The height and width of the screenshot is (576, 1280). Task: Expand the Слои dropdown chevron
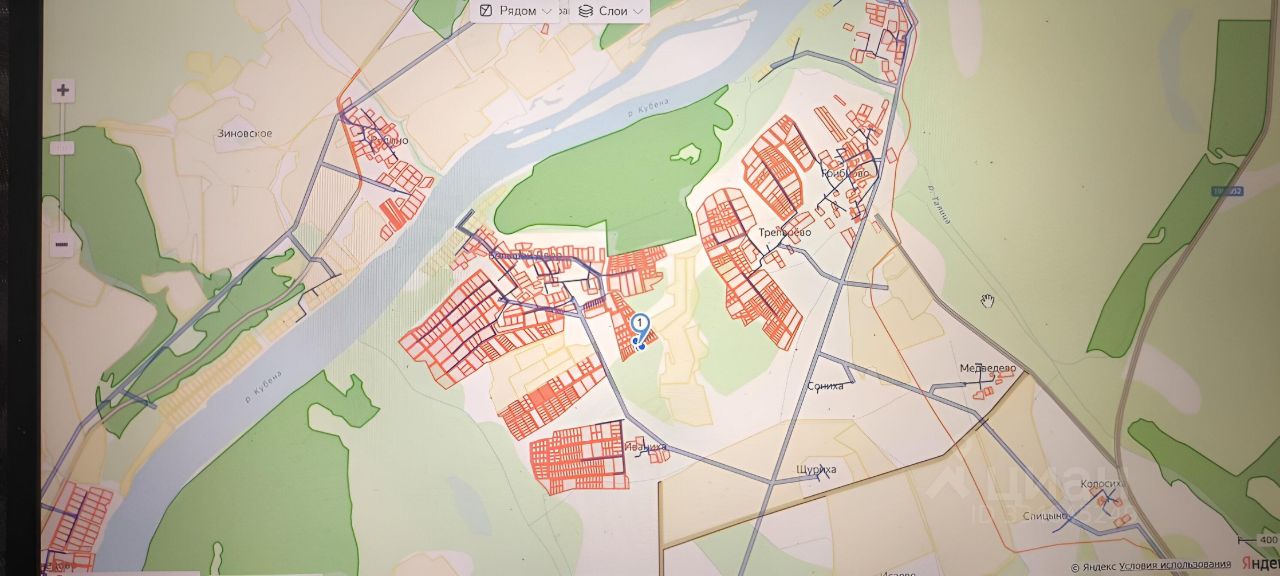pos(638,11)
